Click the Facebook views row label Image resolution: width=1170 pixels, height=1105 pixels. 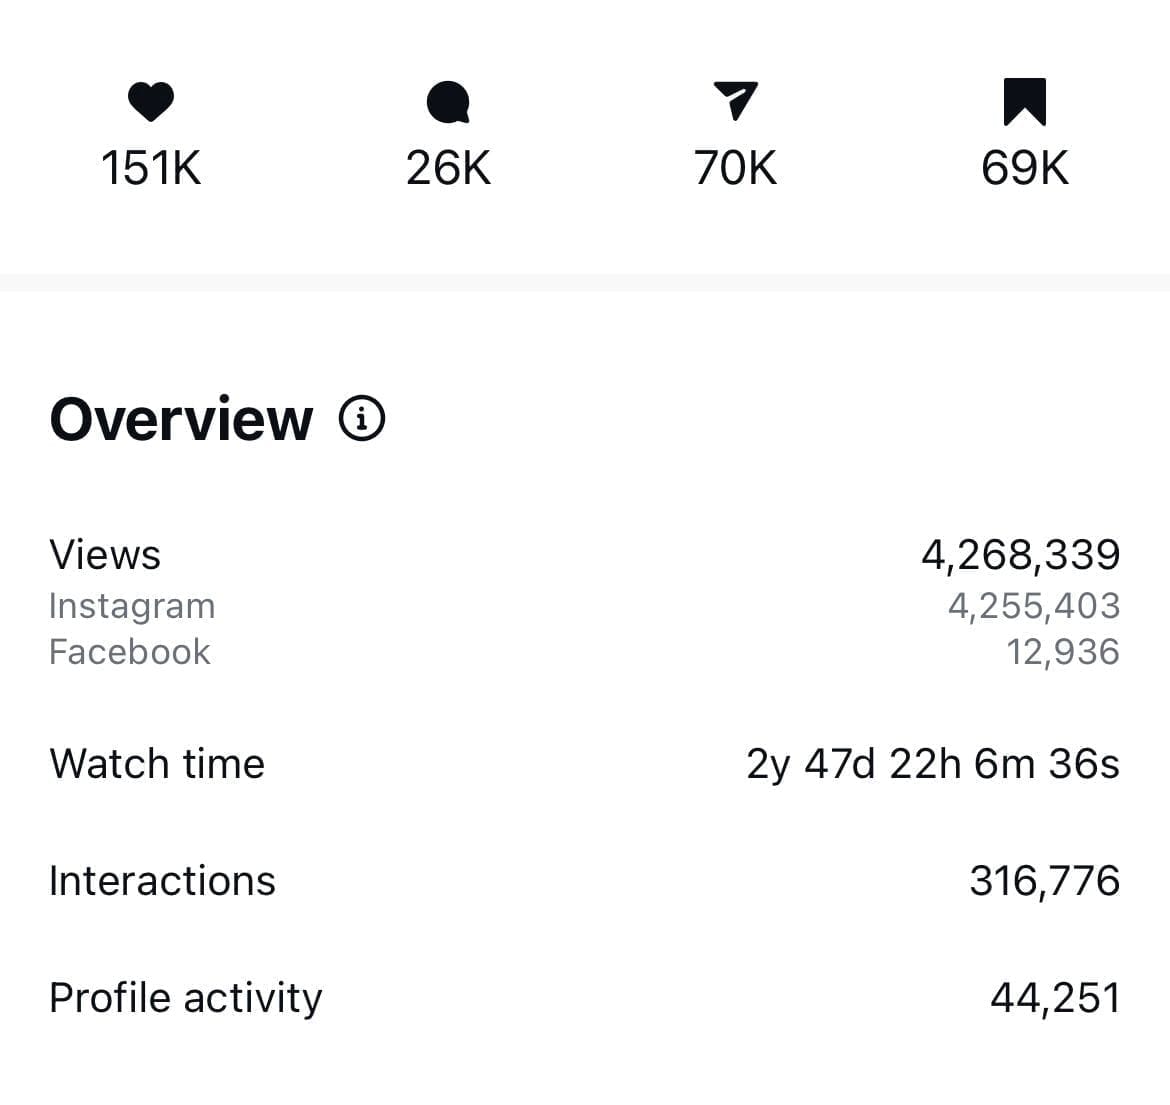pos(130,652)
